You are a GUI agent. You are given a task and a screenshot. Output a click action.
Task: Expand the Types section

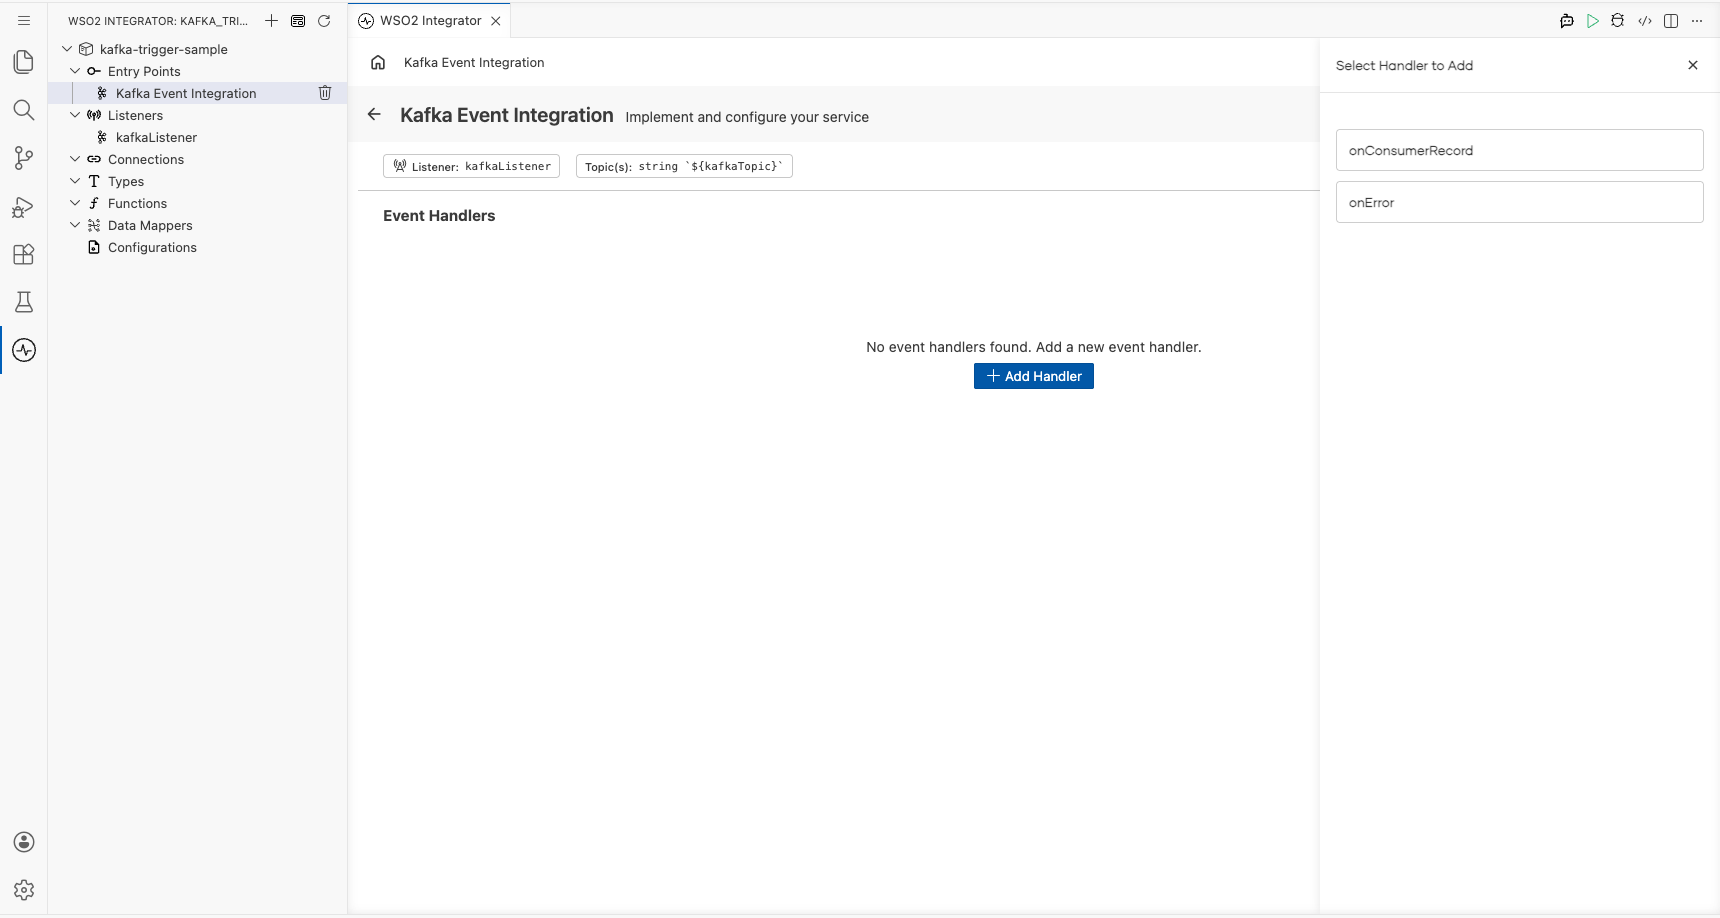click(x=75, y=181)
